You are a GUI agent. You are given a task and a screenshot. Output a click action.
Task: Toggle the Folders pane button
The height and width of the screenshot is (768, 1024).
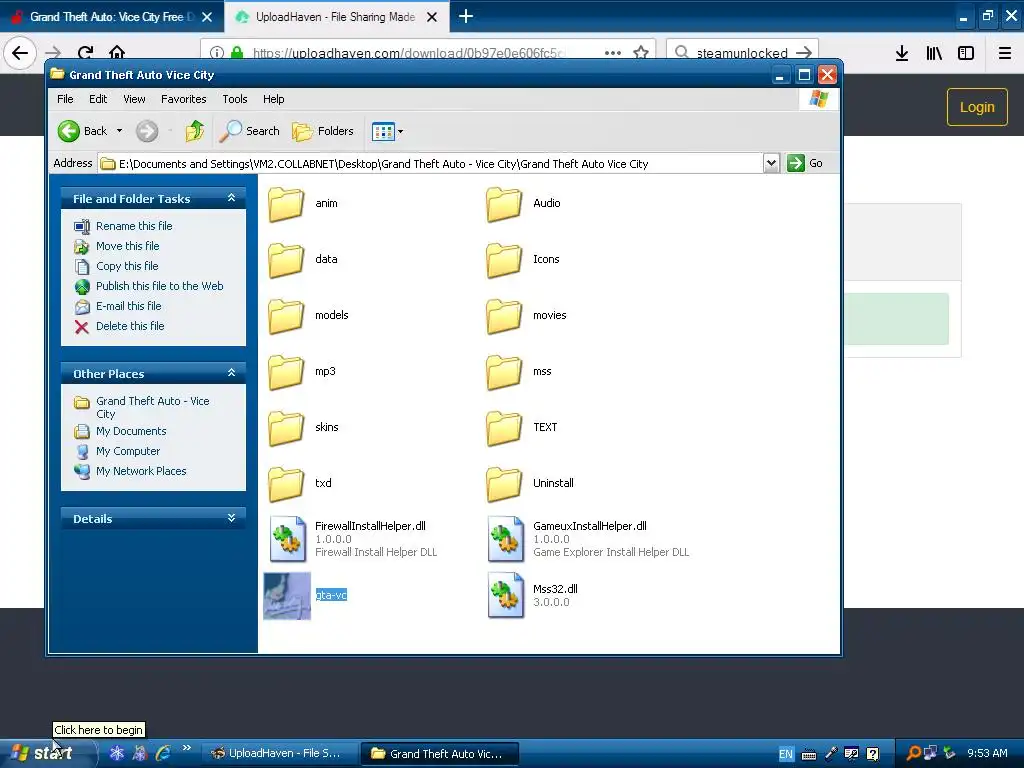[323, 131]
